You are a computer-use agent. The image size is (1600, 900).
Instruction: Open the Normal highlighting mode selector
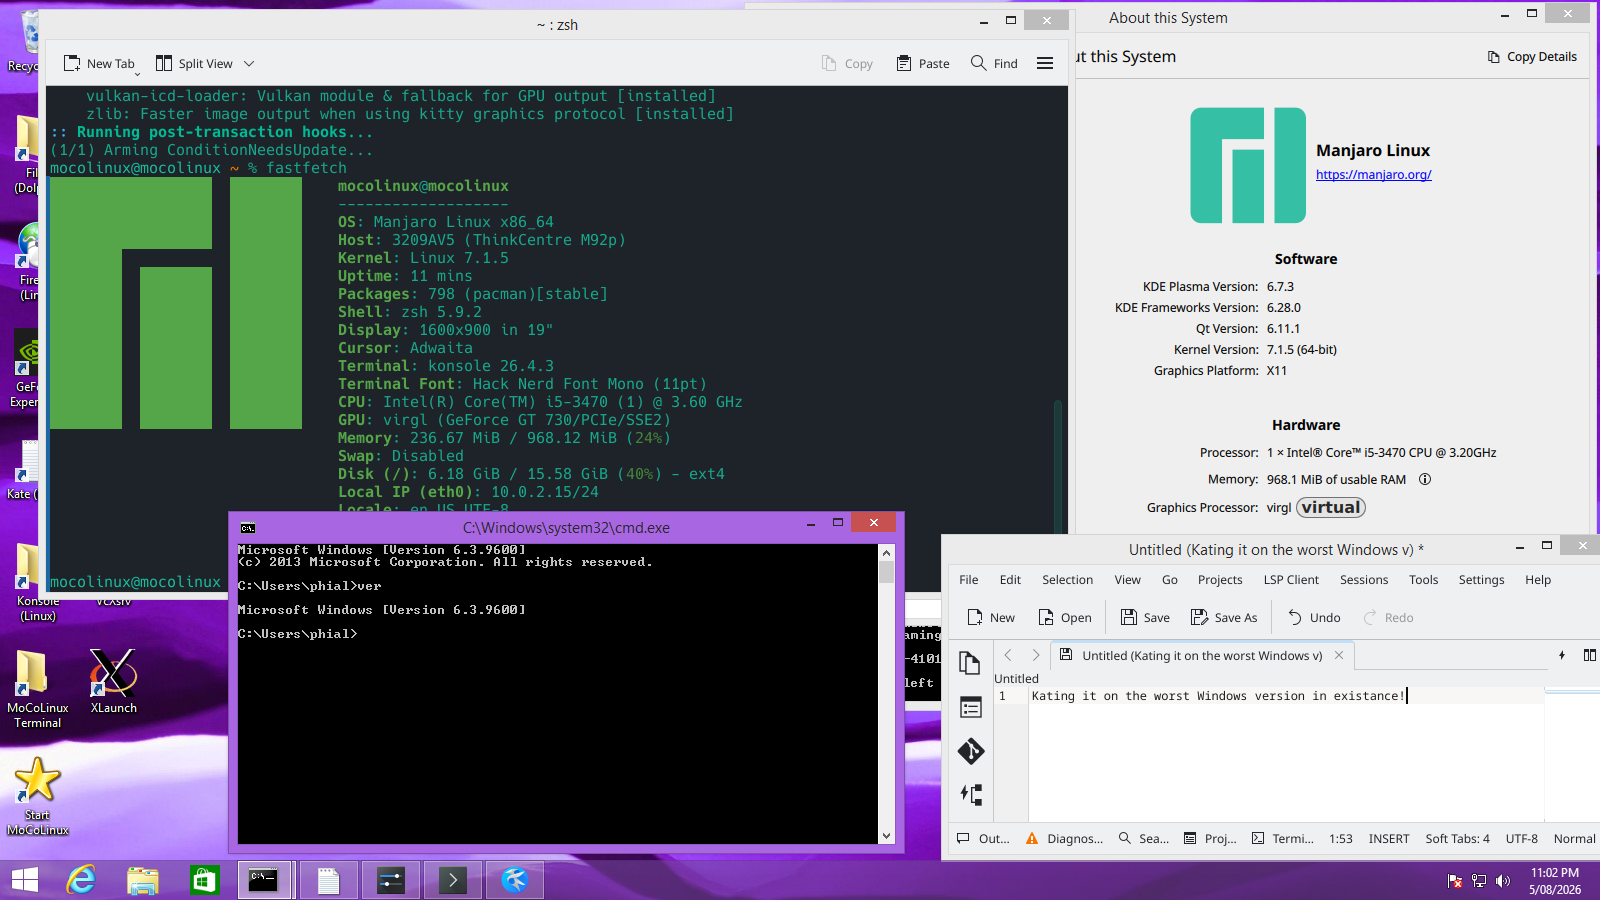click(1575, 839)
